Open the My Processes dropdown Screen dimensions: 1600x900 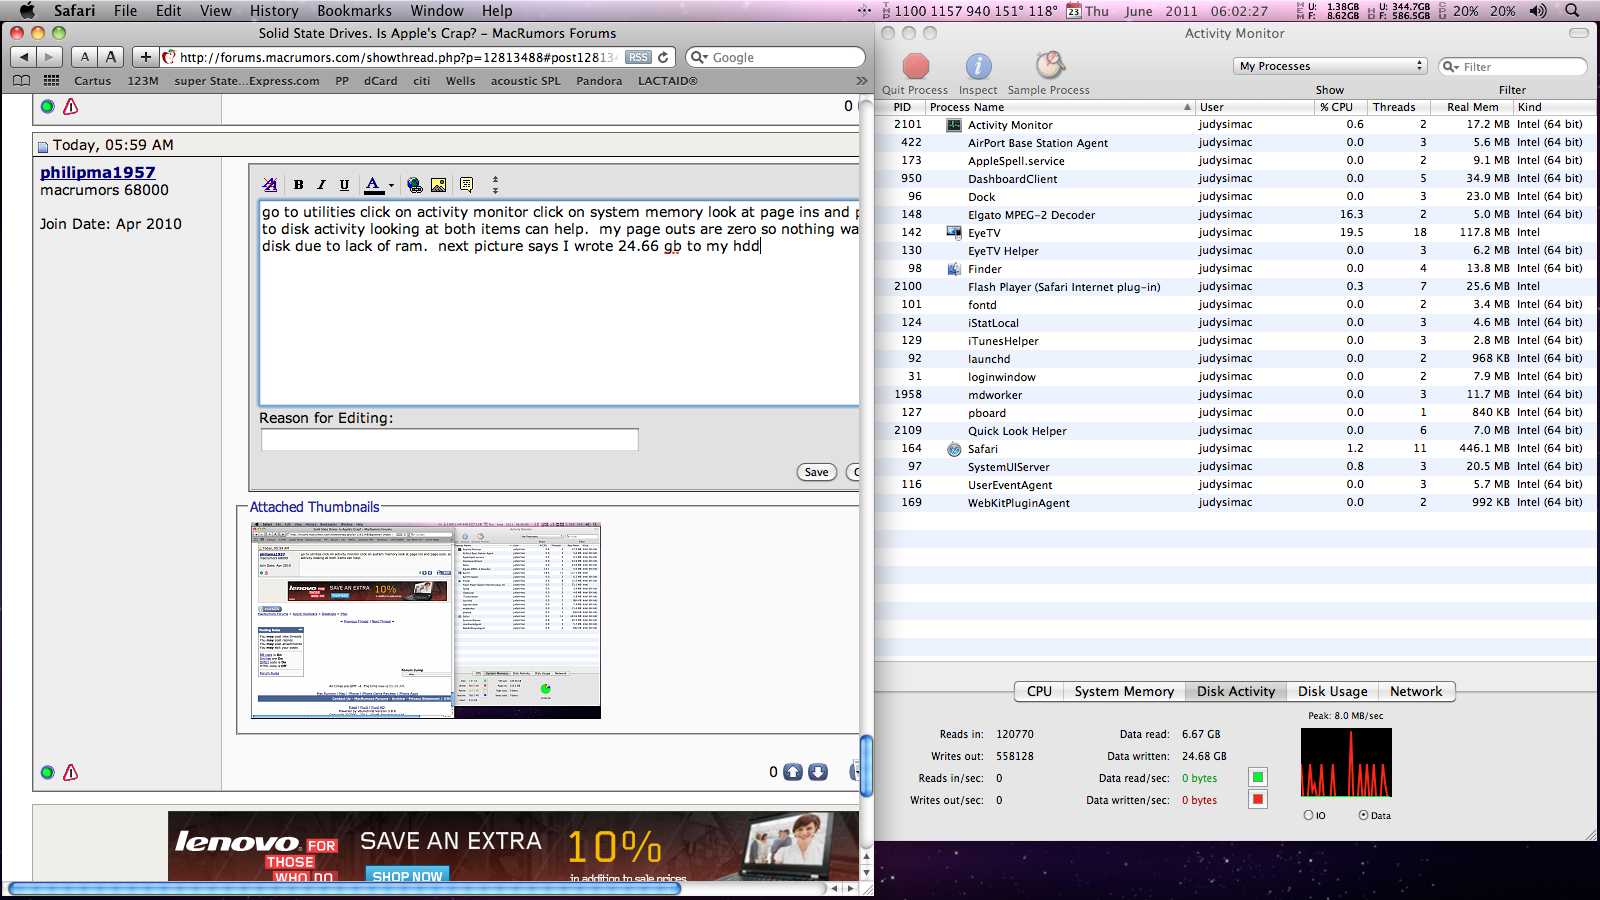click(1330, 65)
